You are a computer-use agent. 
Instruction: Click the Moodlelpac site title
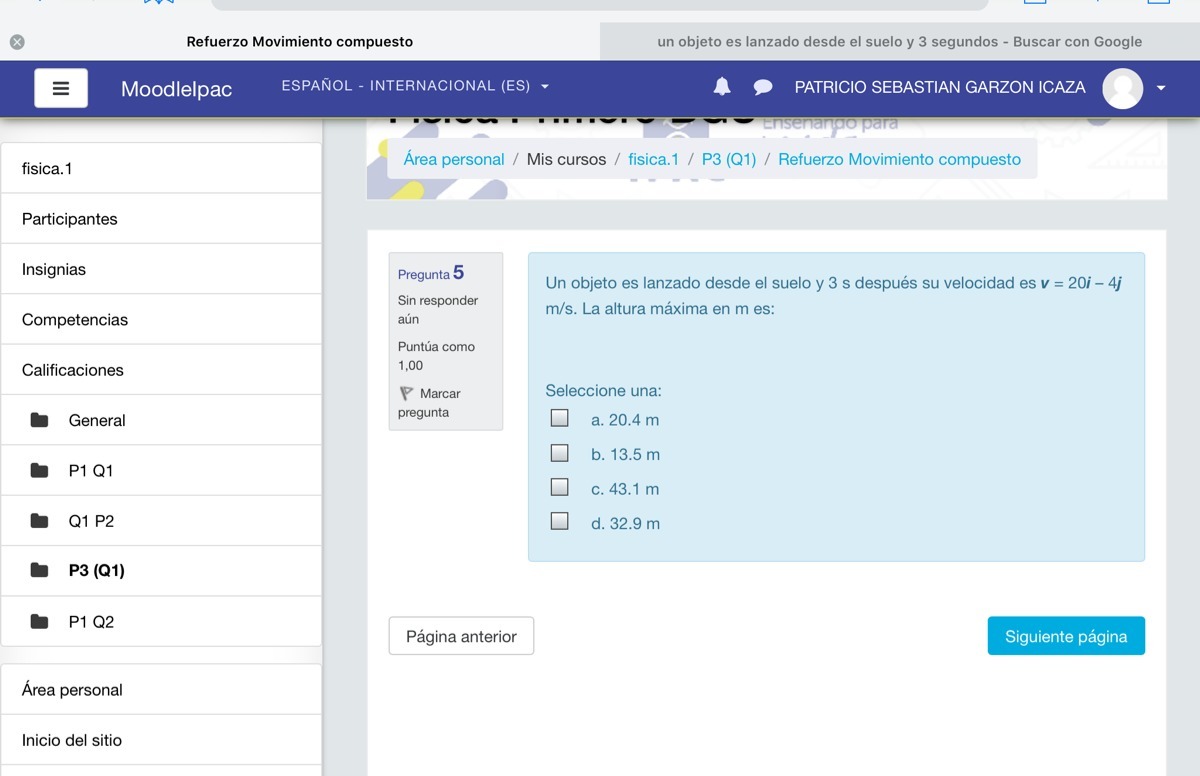click(176, 89)
